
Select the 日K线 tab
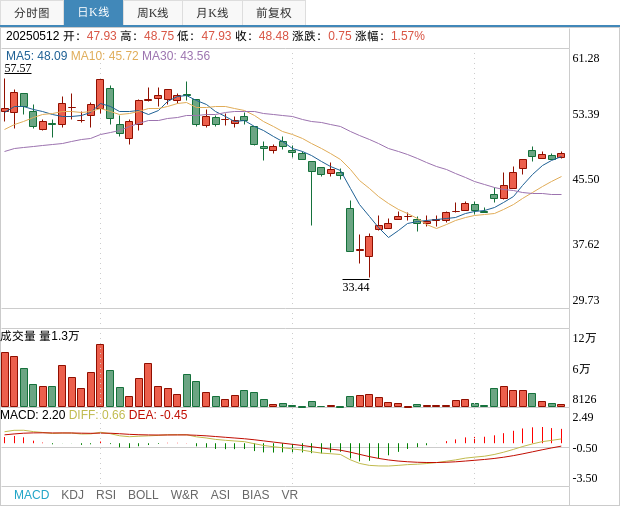point(93,13)
